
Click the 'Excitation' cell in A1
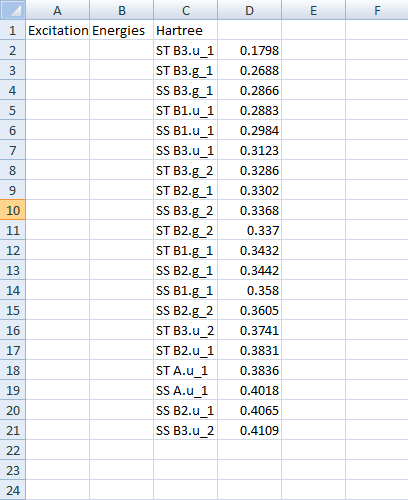coord(57,30)
